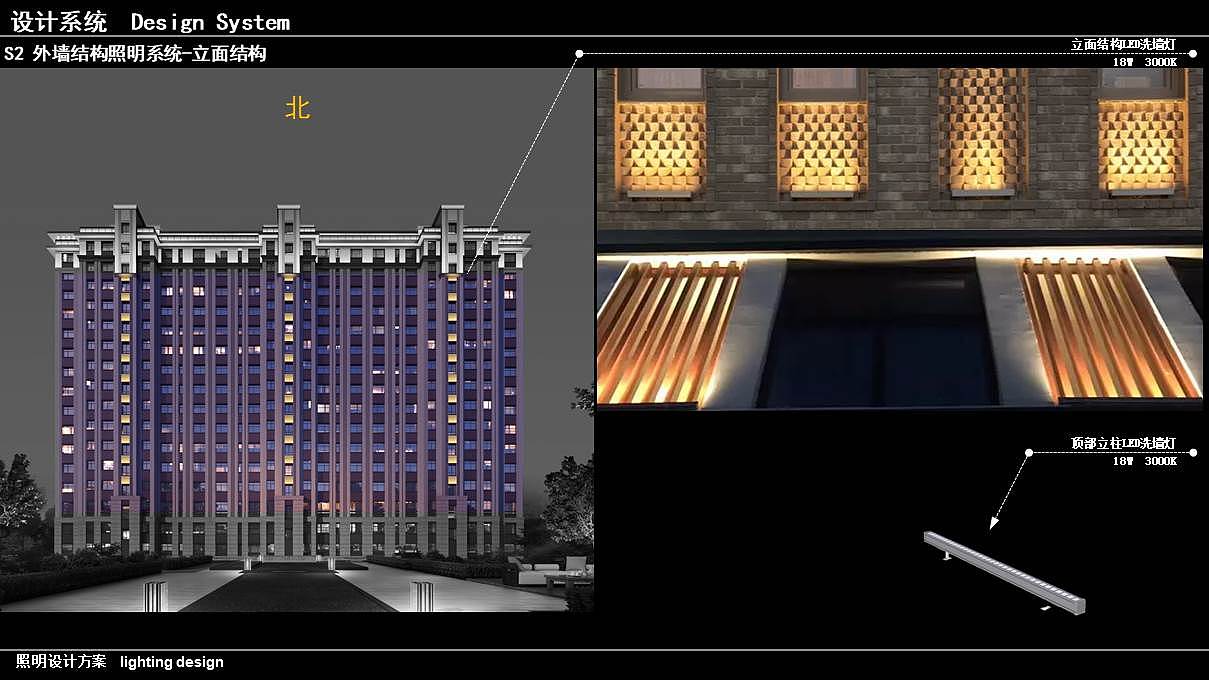This screenshot has height=680, width=1209.
Task: Click the "照明设计方案 lighting design" footer text
Action: (x=120, y=662)
